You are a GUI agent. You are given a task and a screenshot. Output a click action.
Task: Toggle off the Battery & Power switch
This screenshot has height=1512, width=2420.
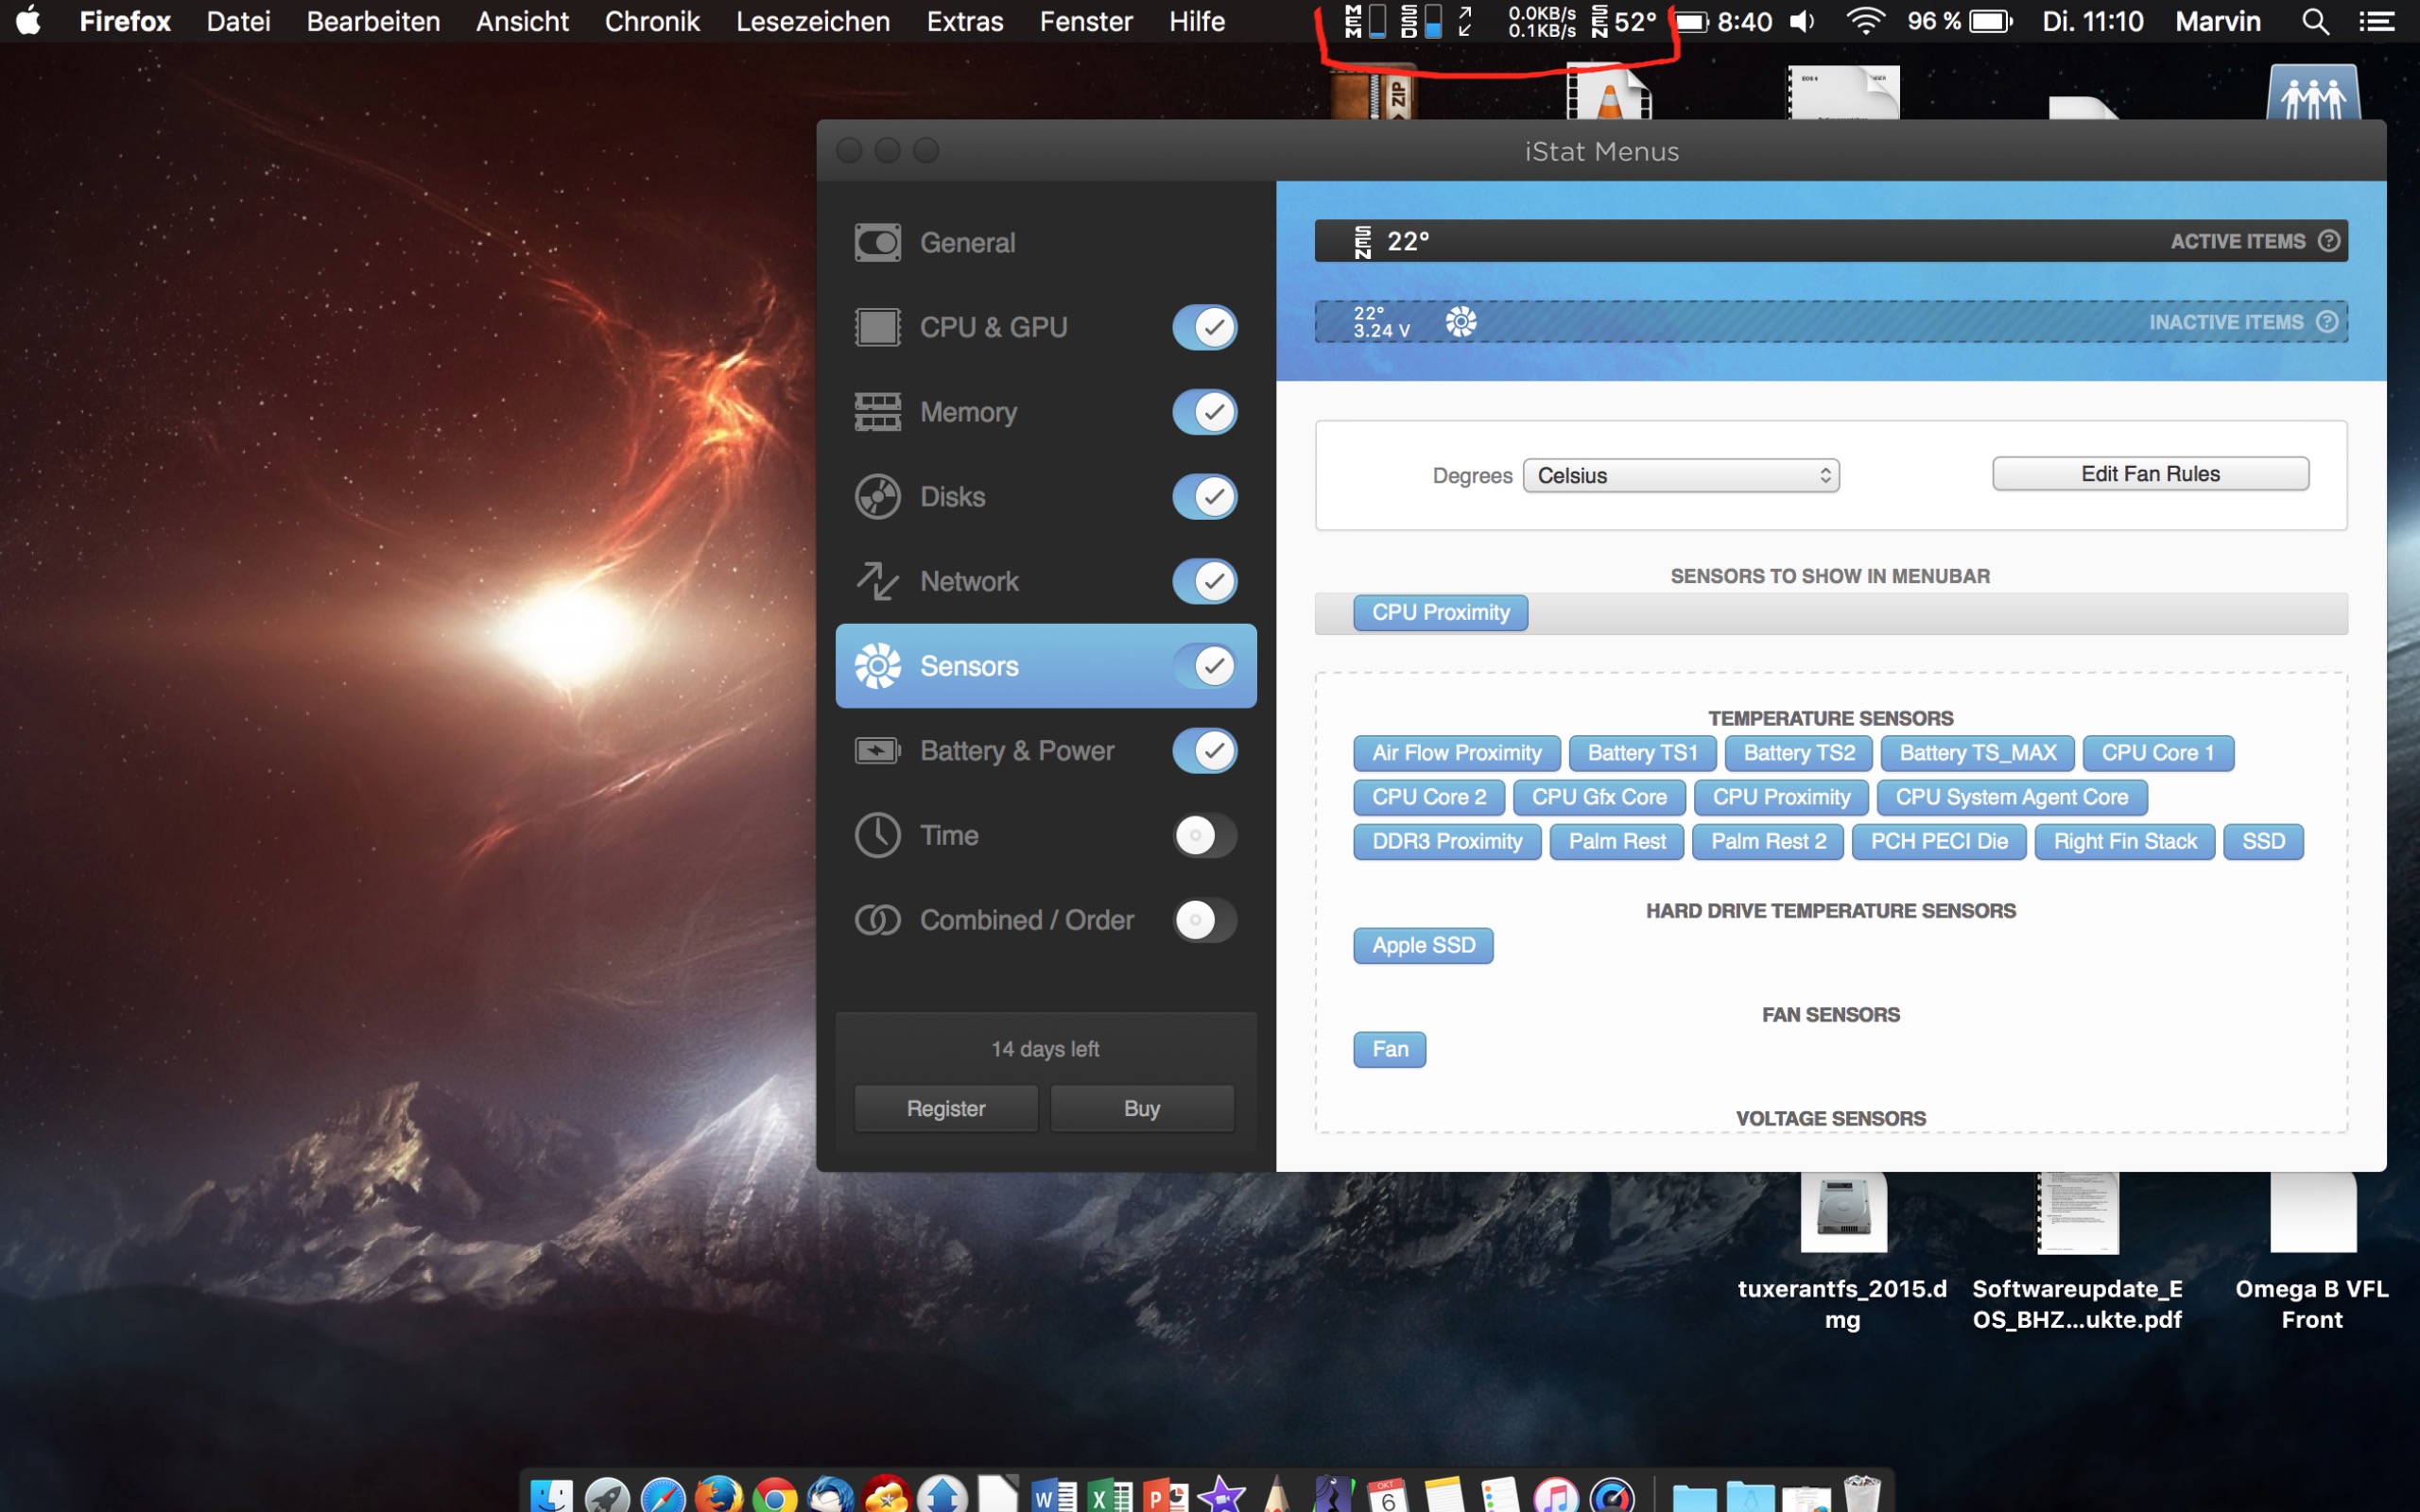click(x=1204, y=751)
